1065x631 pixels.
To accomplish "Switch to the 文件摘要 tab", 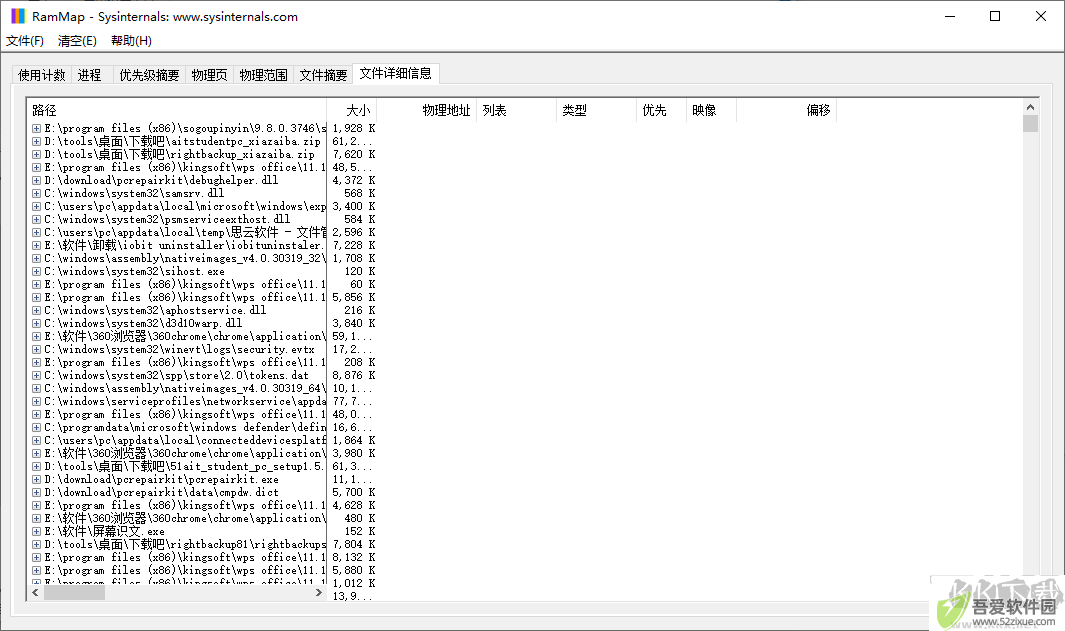I will tap(323, 75).
